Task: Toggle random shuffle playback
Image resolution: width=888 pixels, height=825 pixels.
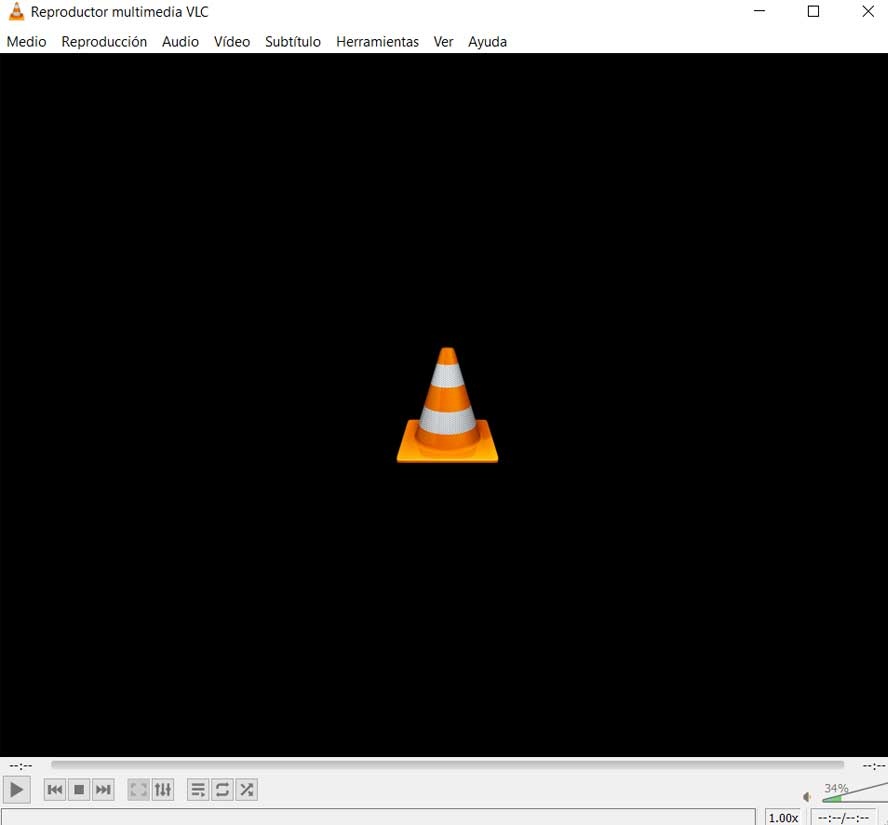Action: [246, 789]
